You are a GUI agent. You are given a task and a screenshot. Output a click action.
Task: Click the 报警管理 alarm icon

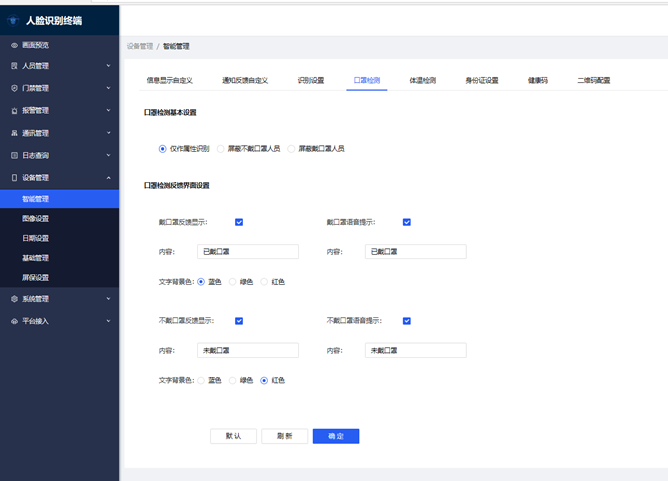pyautogui.click(x=14, y=111)
